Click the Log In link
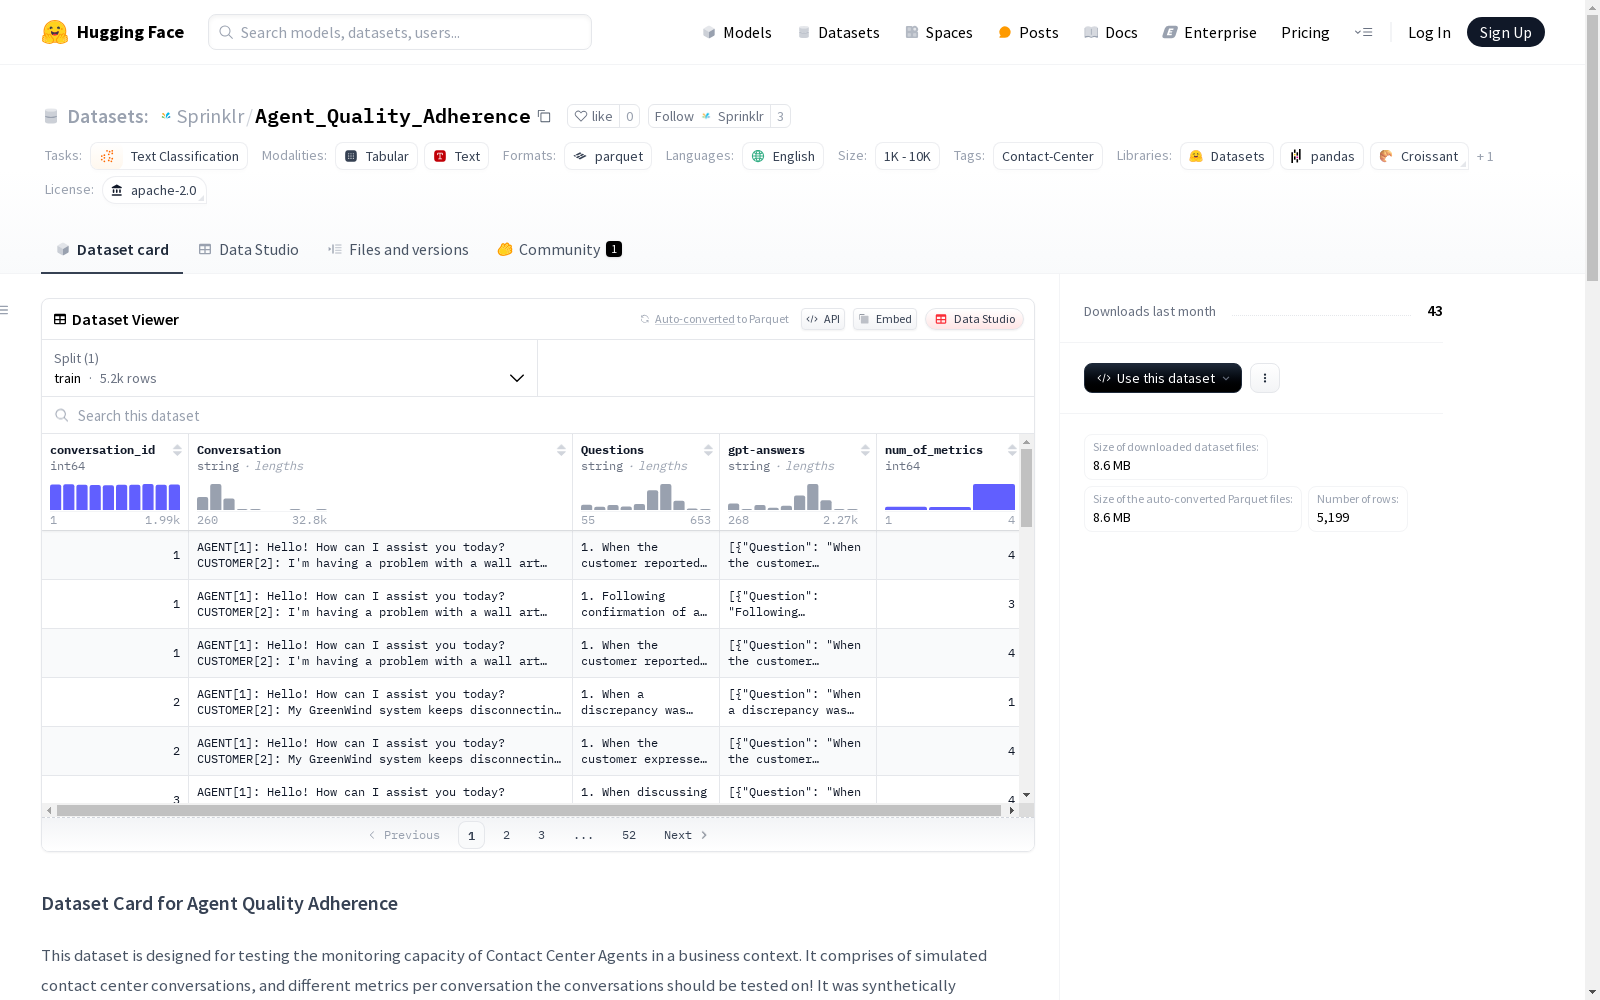1600x1000 pixels. pos(1429,32)
